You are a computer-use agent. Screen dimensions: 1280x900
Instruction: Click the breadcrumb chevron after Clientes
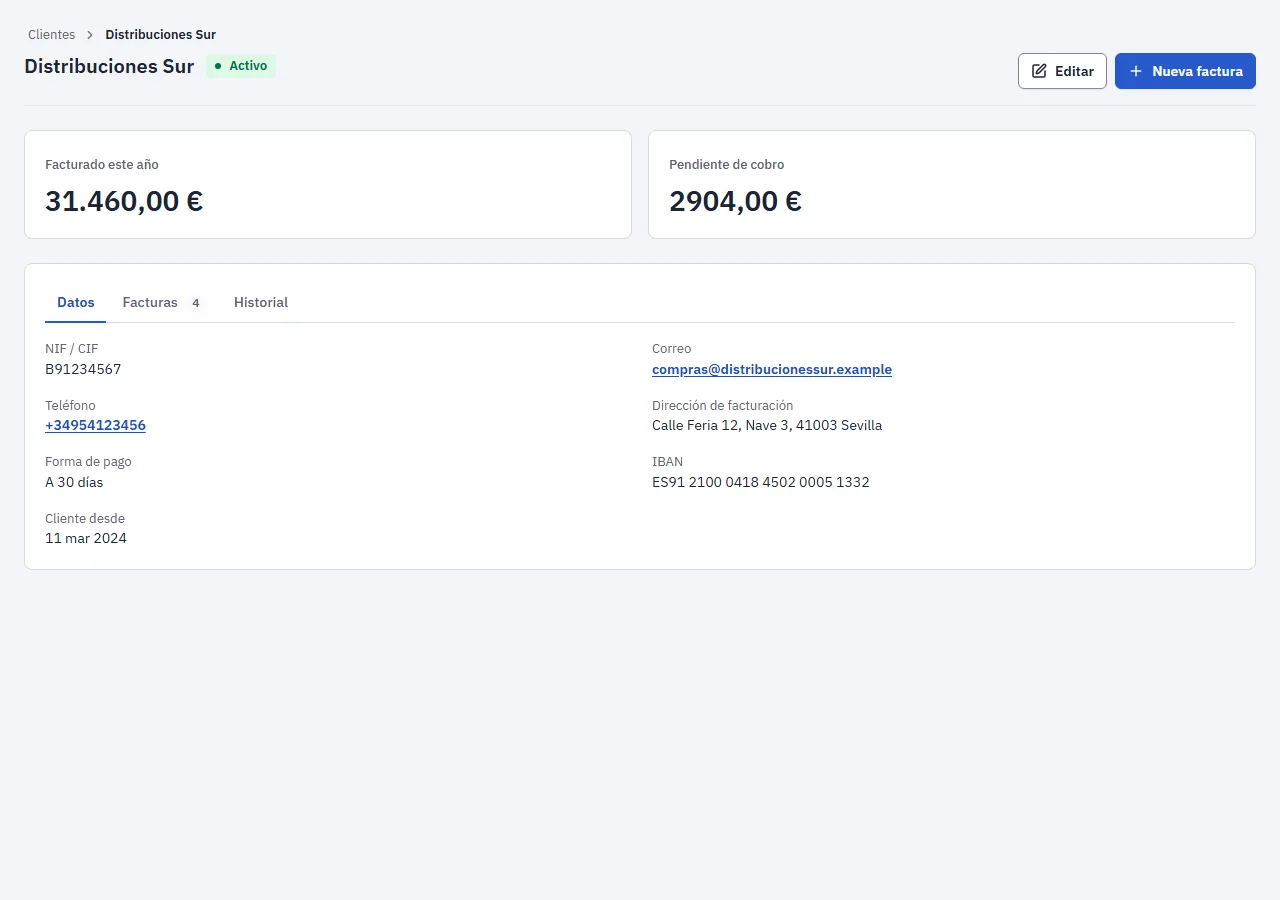90,35
